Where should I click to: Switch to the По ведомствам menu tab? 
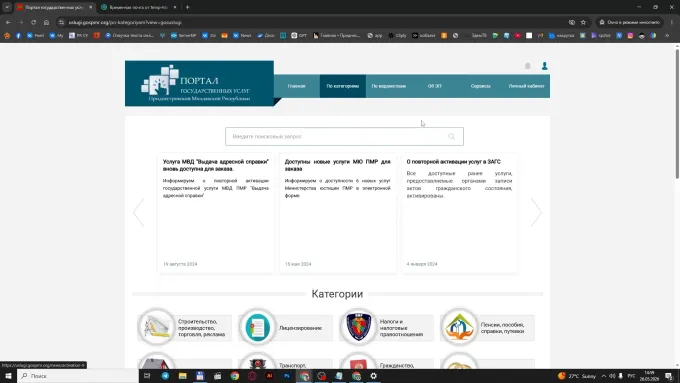tap(389, 86)
